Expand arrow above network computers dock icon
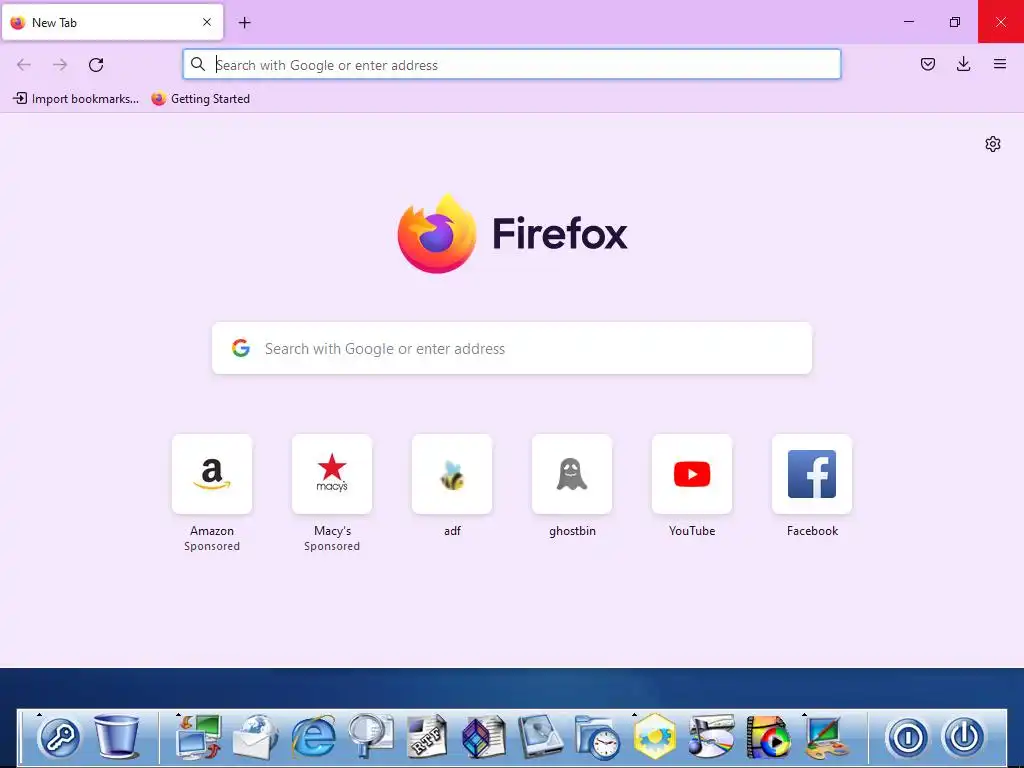The image size is (1024, 768). point(178,714)
